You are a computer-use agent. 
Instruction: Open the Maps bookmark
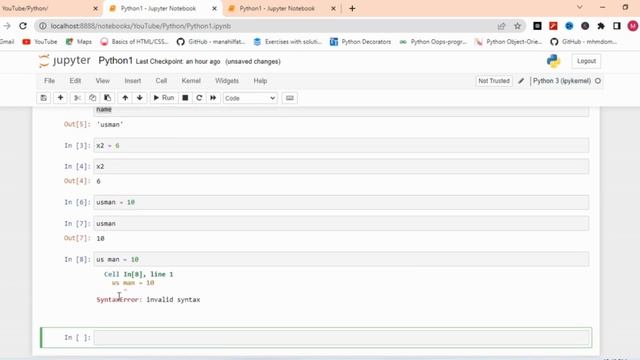pos(79,42)
